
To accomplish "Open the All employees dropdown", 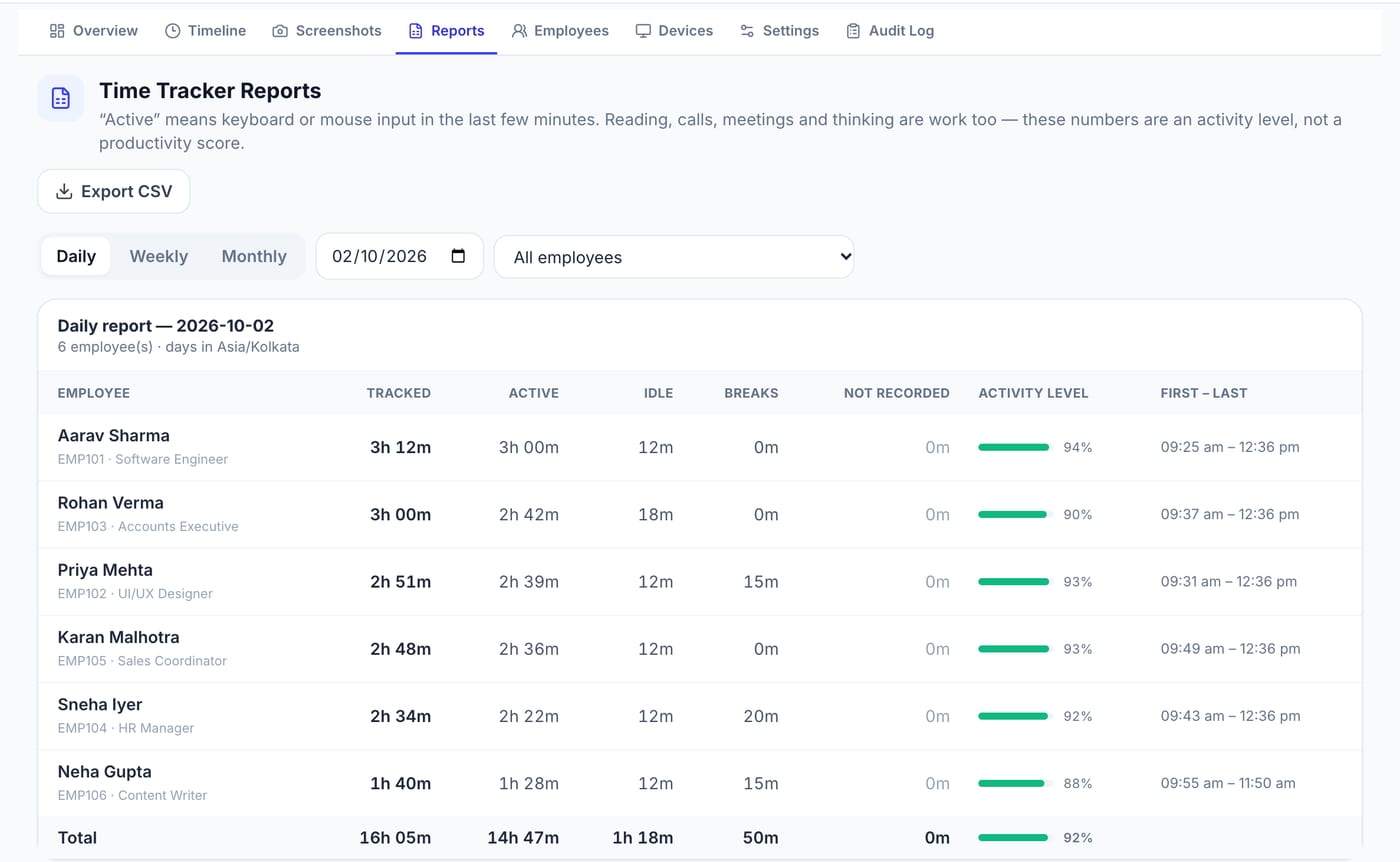I will tap(674, 257).
